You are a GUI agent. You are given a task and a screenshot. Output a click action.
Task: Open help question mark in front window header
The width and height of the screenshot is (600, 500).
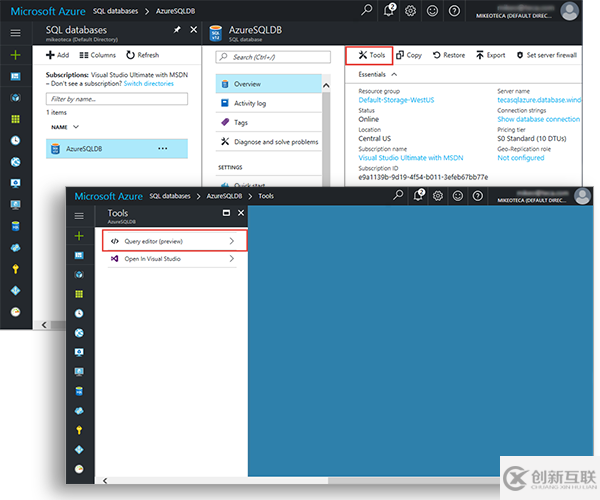pos(478,196)
